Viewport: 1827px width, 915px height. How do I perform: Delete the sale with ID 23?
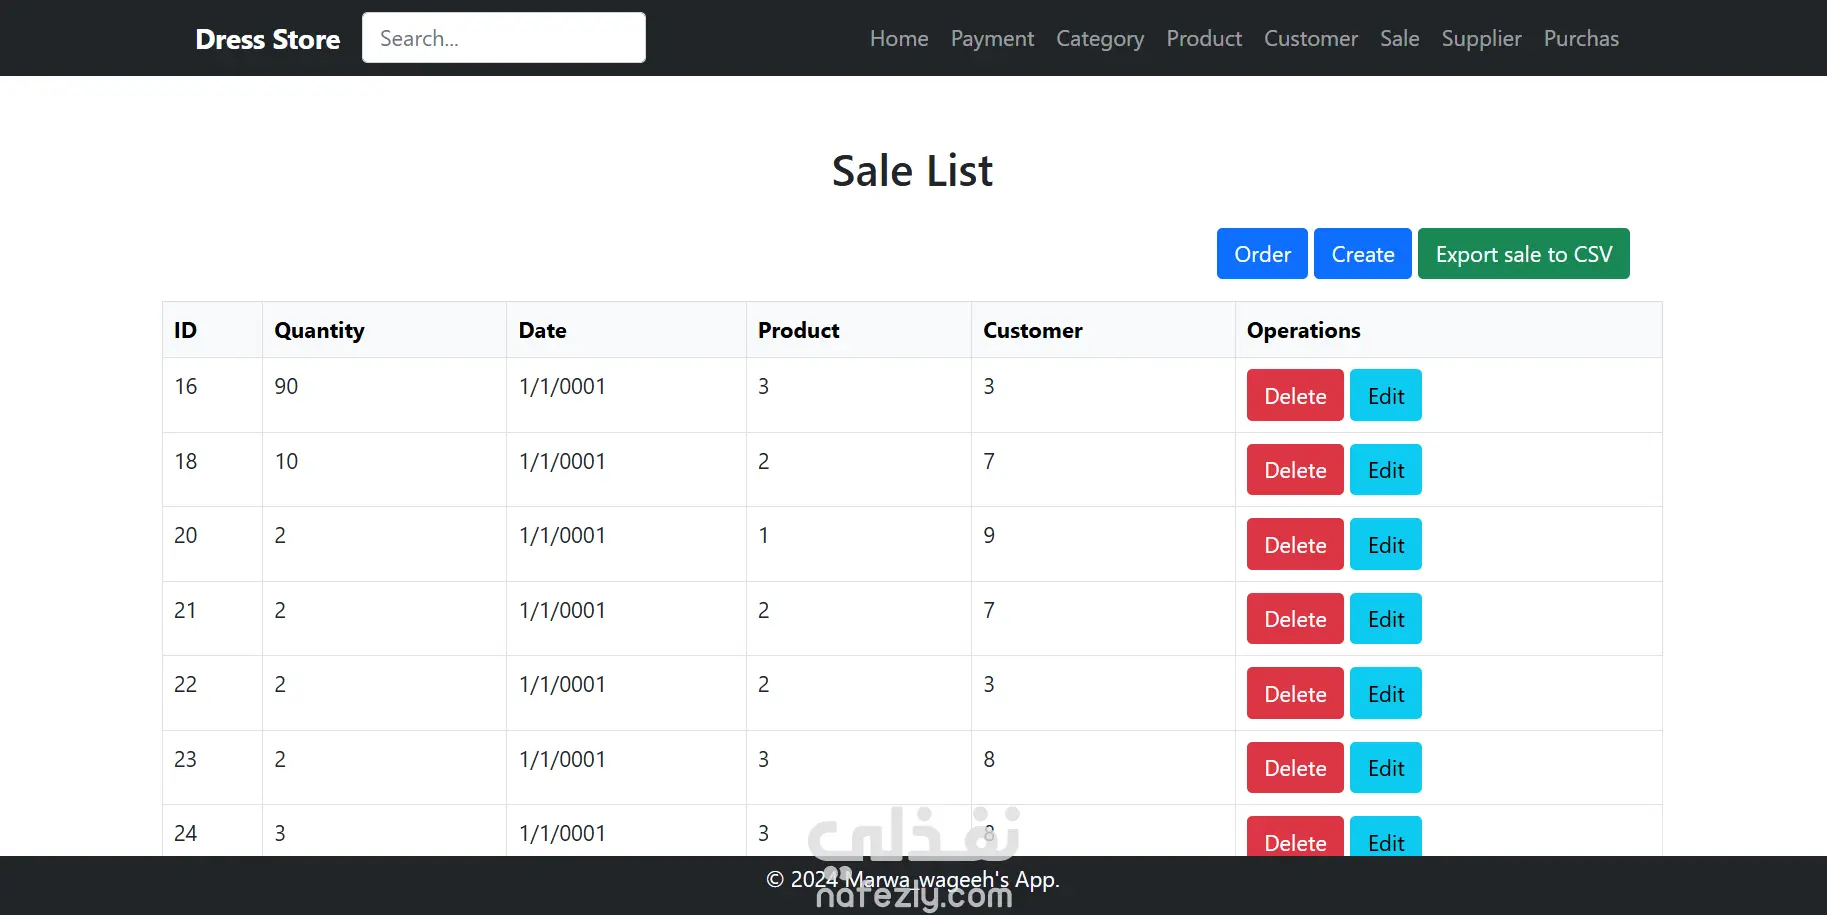[1295, 768]
